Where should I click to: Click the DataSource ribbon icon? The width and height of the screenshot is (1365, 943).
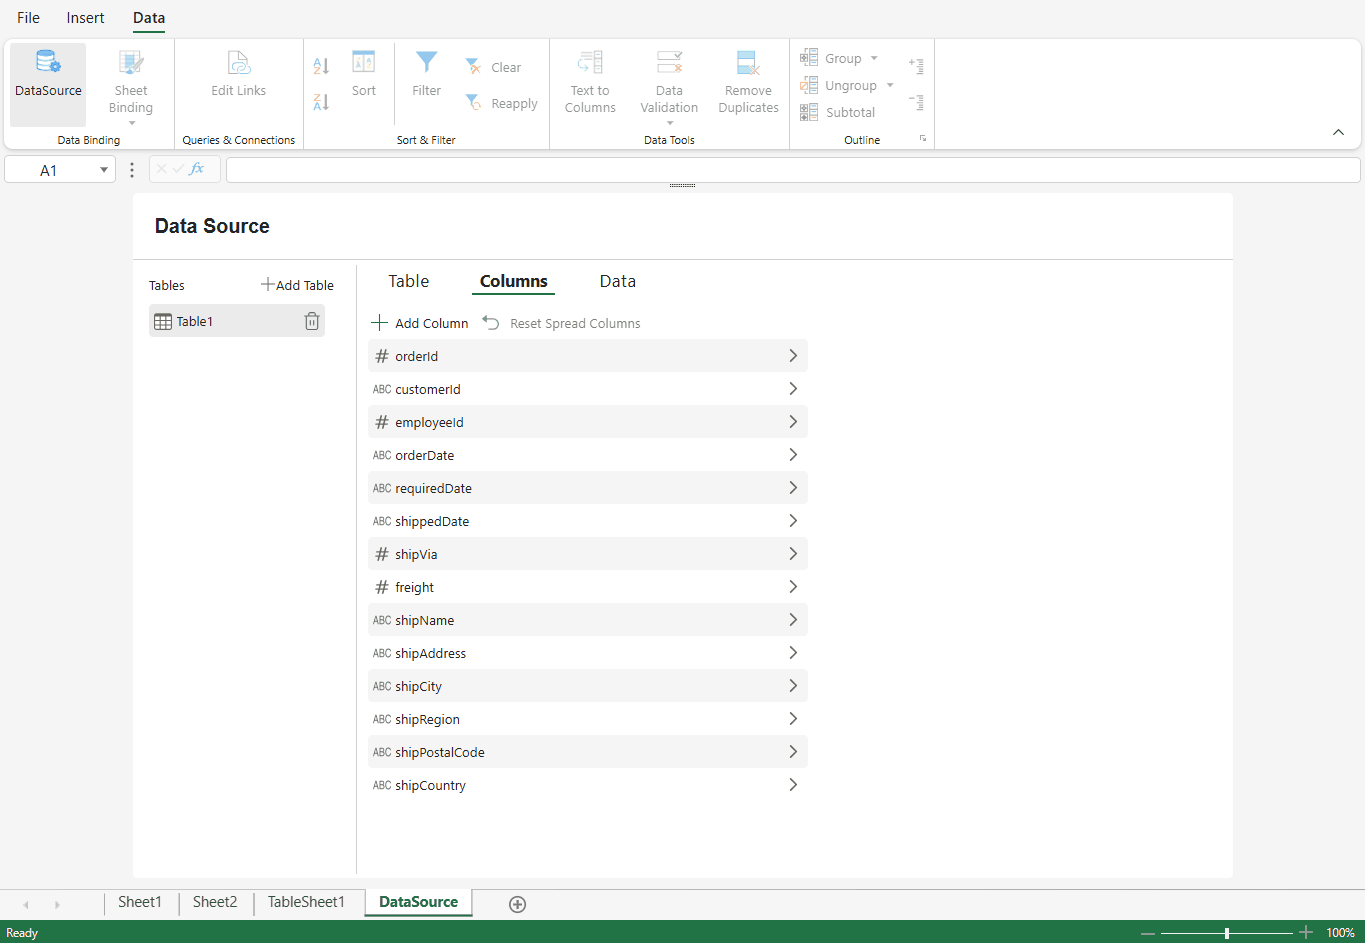click(48, 62)
